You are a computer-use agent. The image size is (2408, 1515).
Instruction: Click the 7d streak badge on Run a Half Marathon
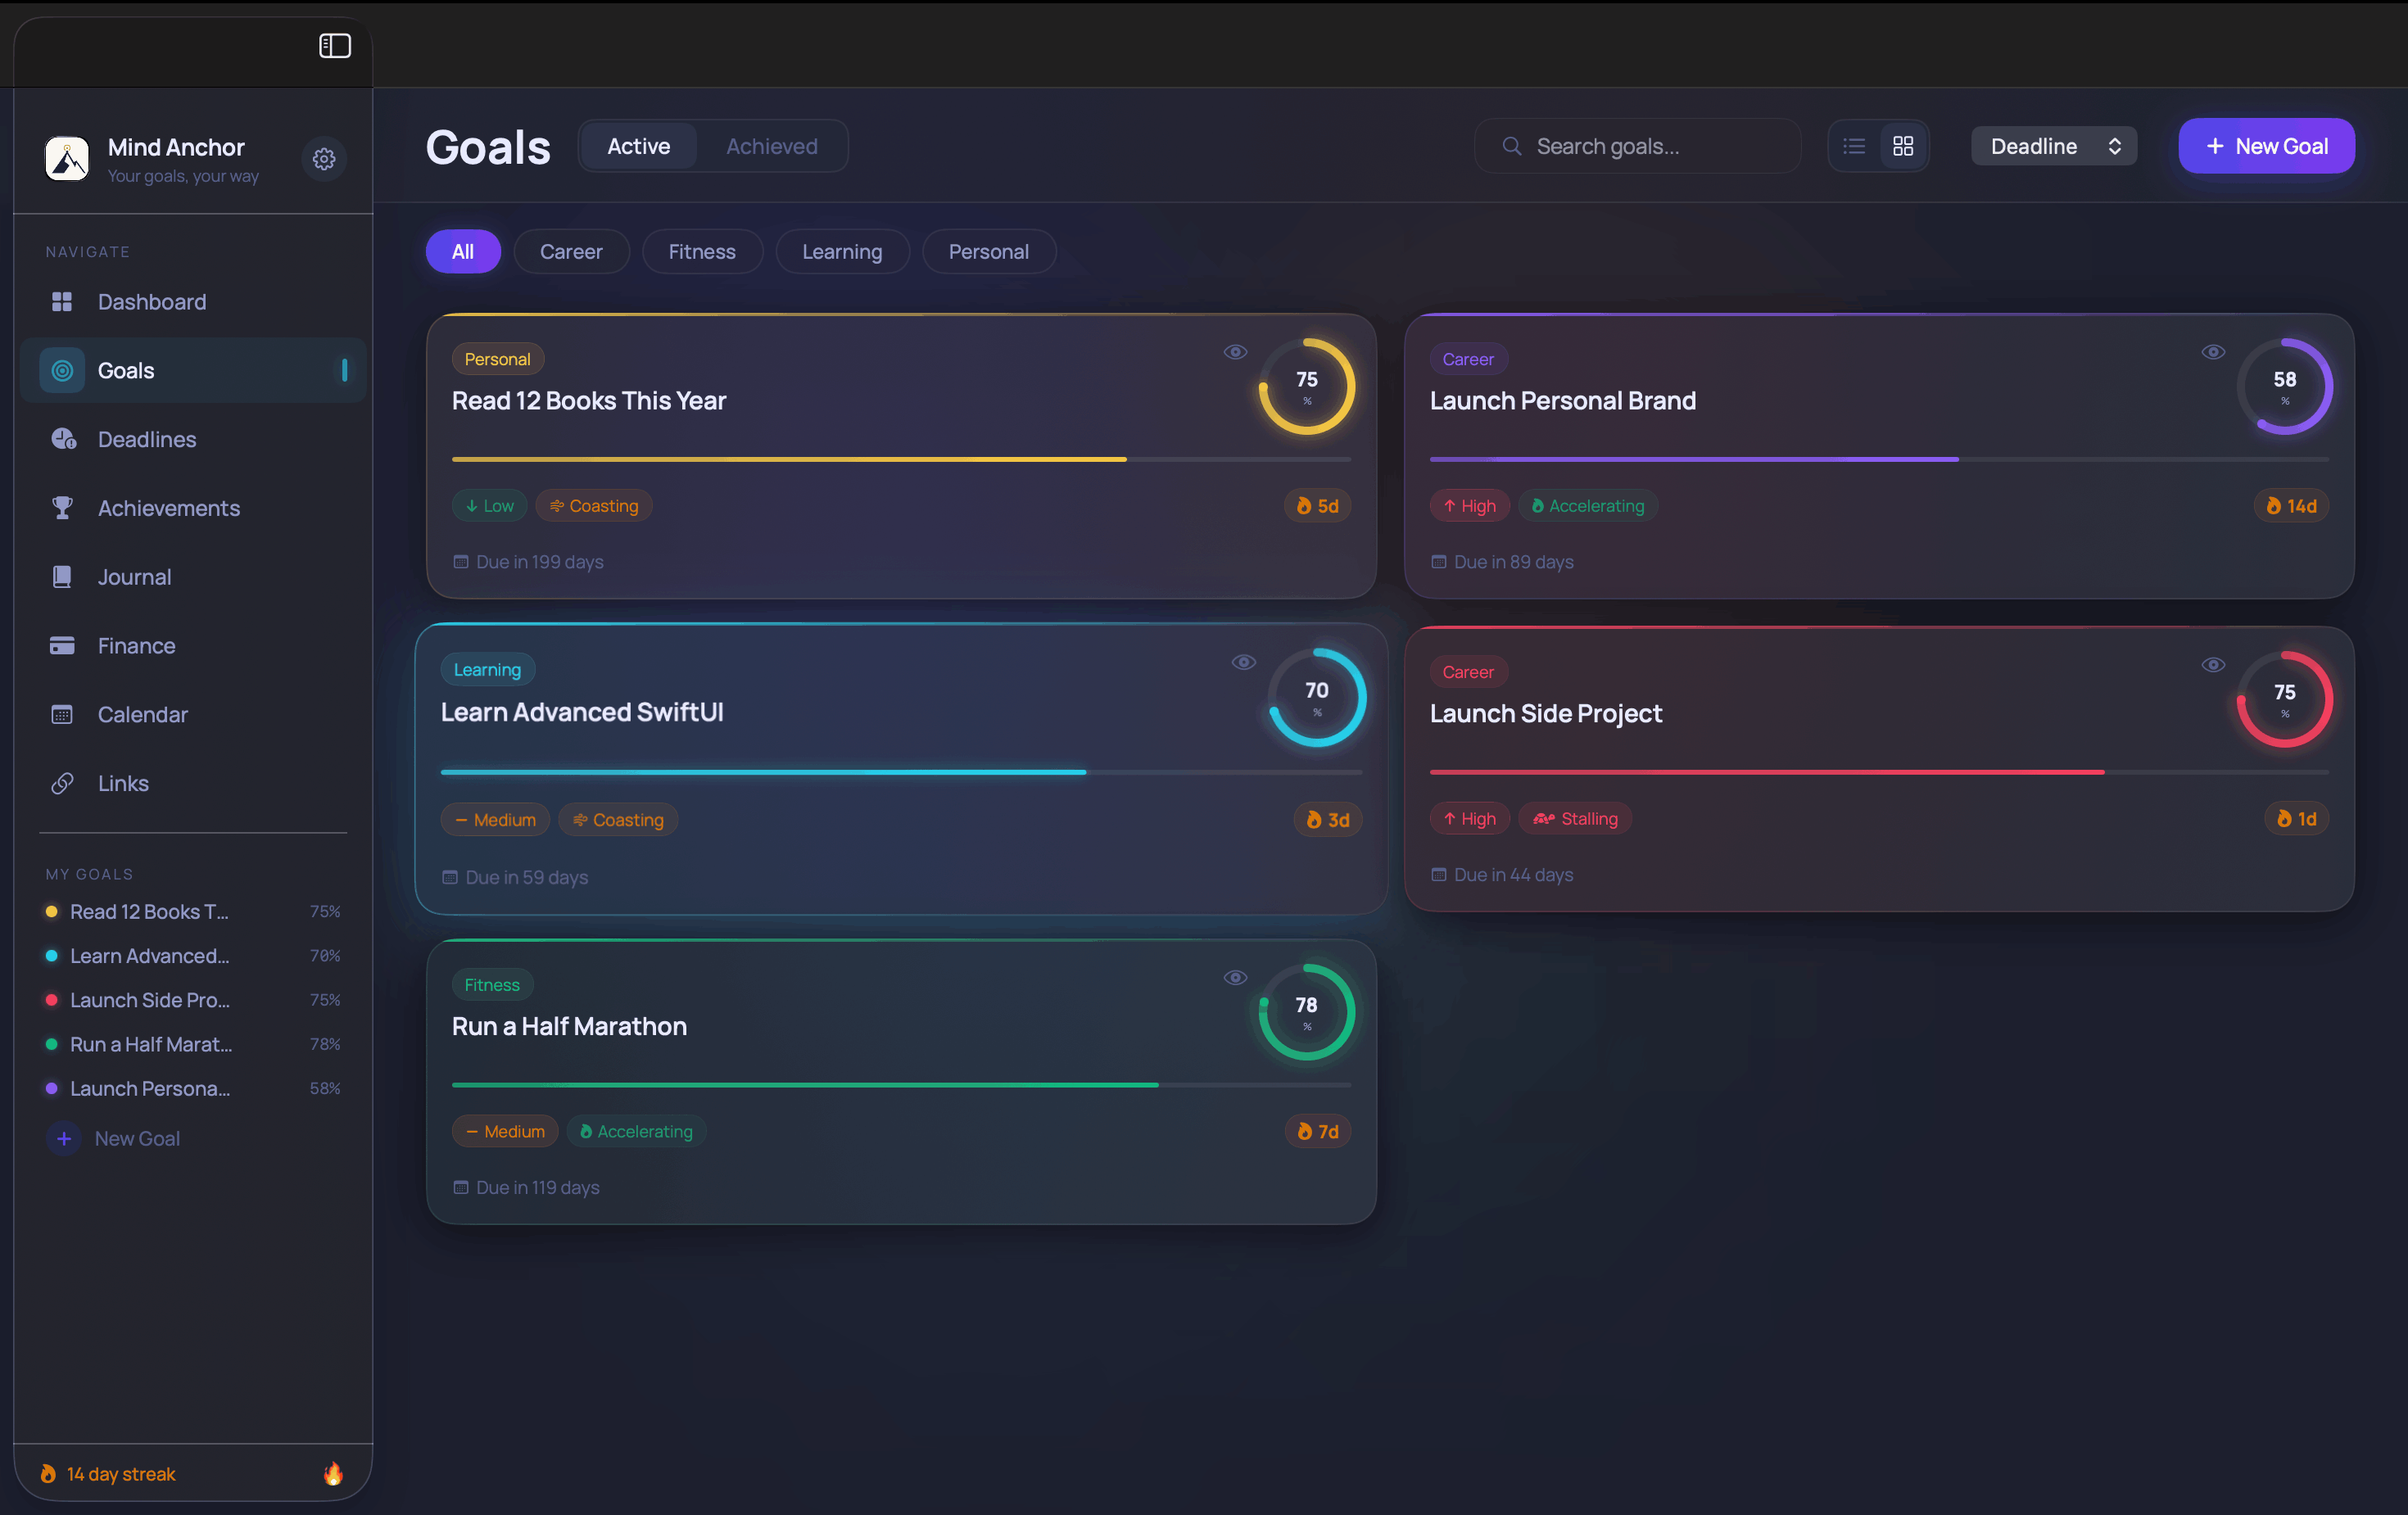[1317, 1132]
